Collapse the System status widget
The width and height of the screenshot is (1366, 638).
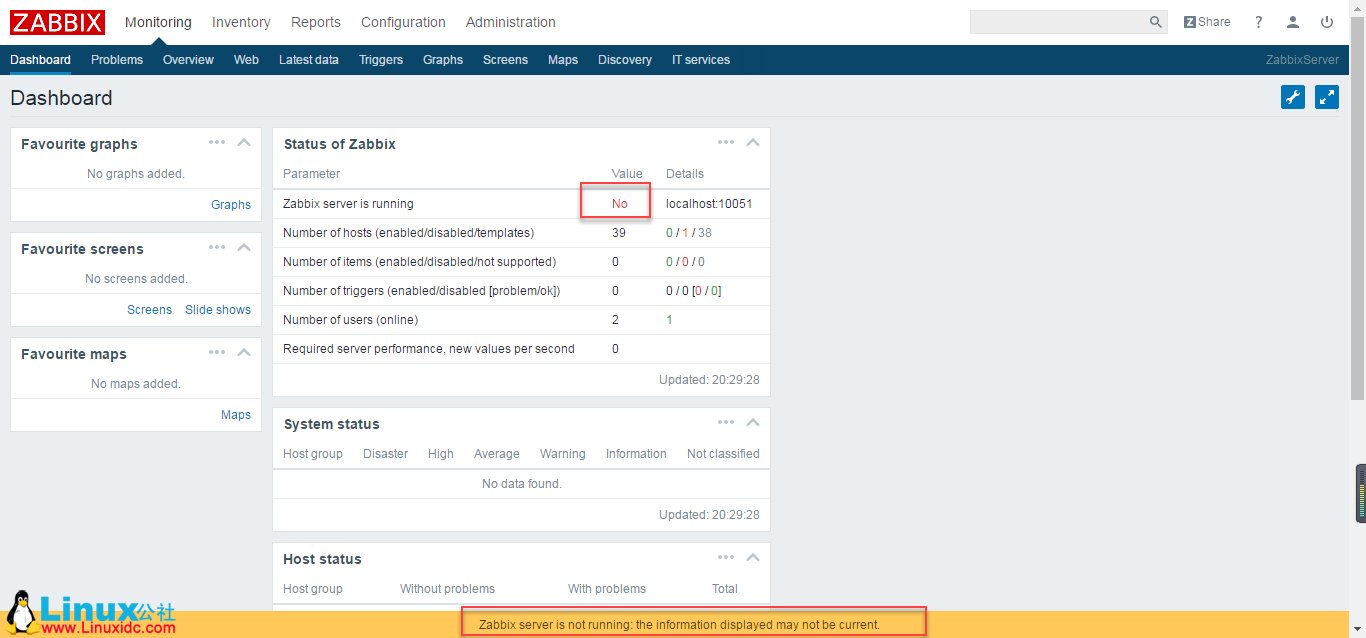752,421
